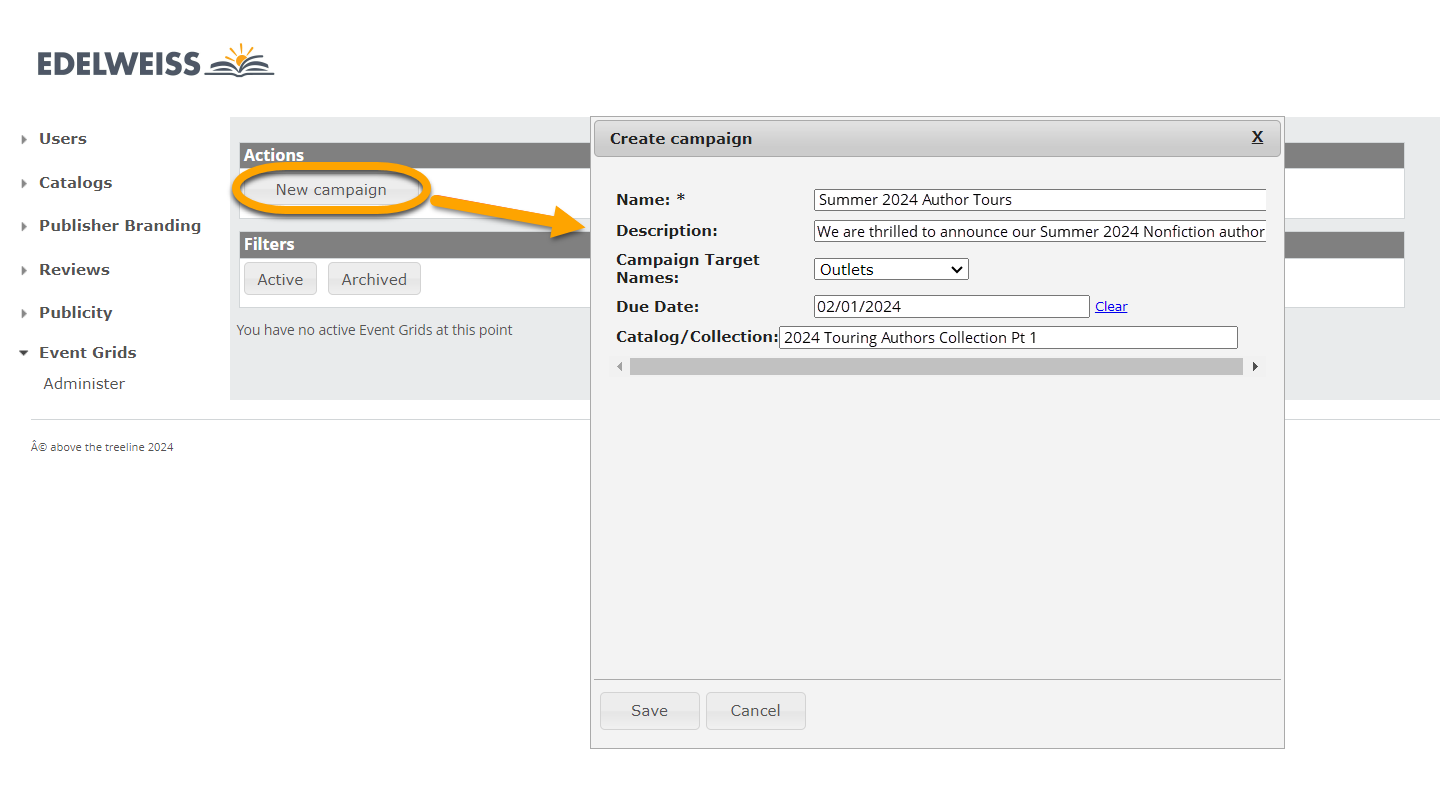Open Publisher Branding in sidebar
Screen dimensions: 1440x792
click(120, 226)
